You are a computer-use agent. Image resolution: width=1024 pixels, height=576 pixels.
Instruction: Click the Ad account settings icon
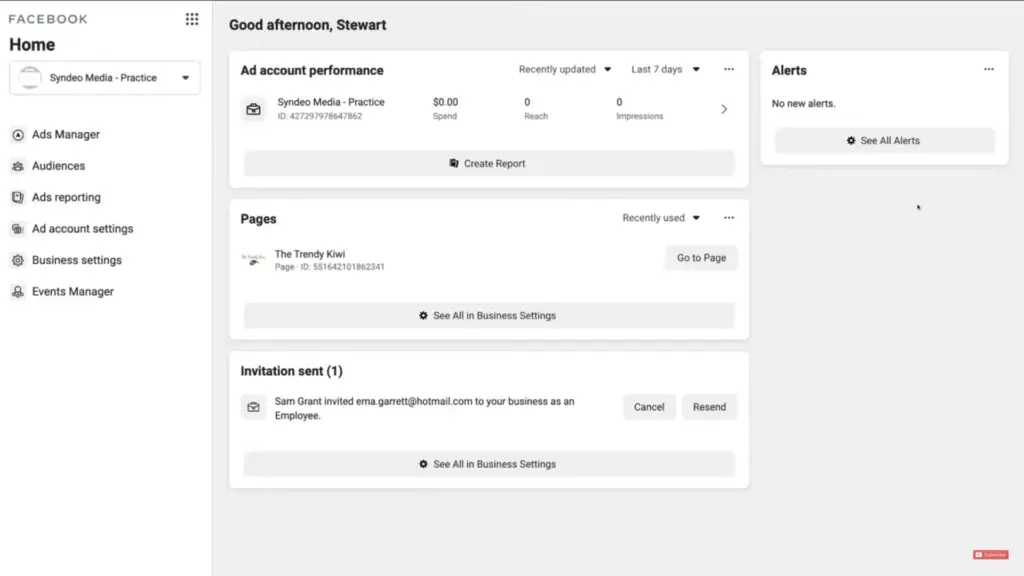tap(18, 229)
